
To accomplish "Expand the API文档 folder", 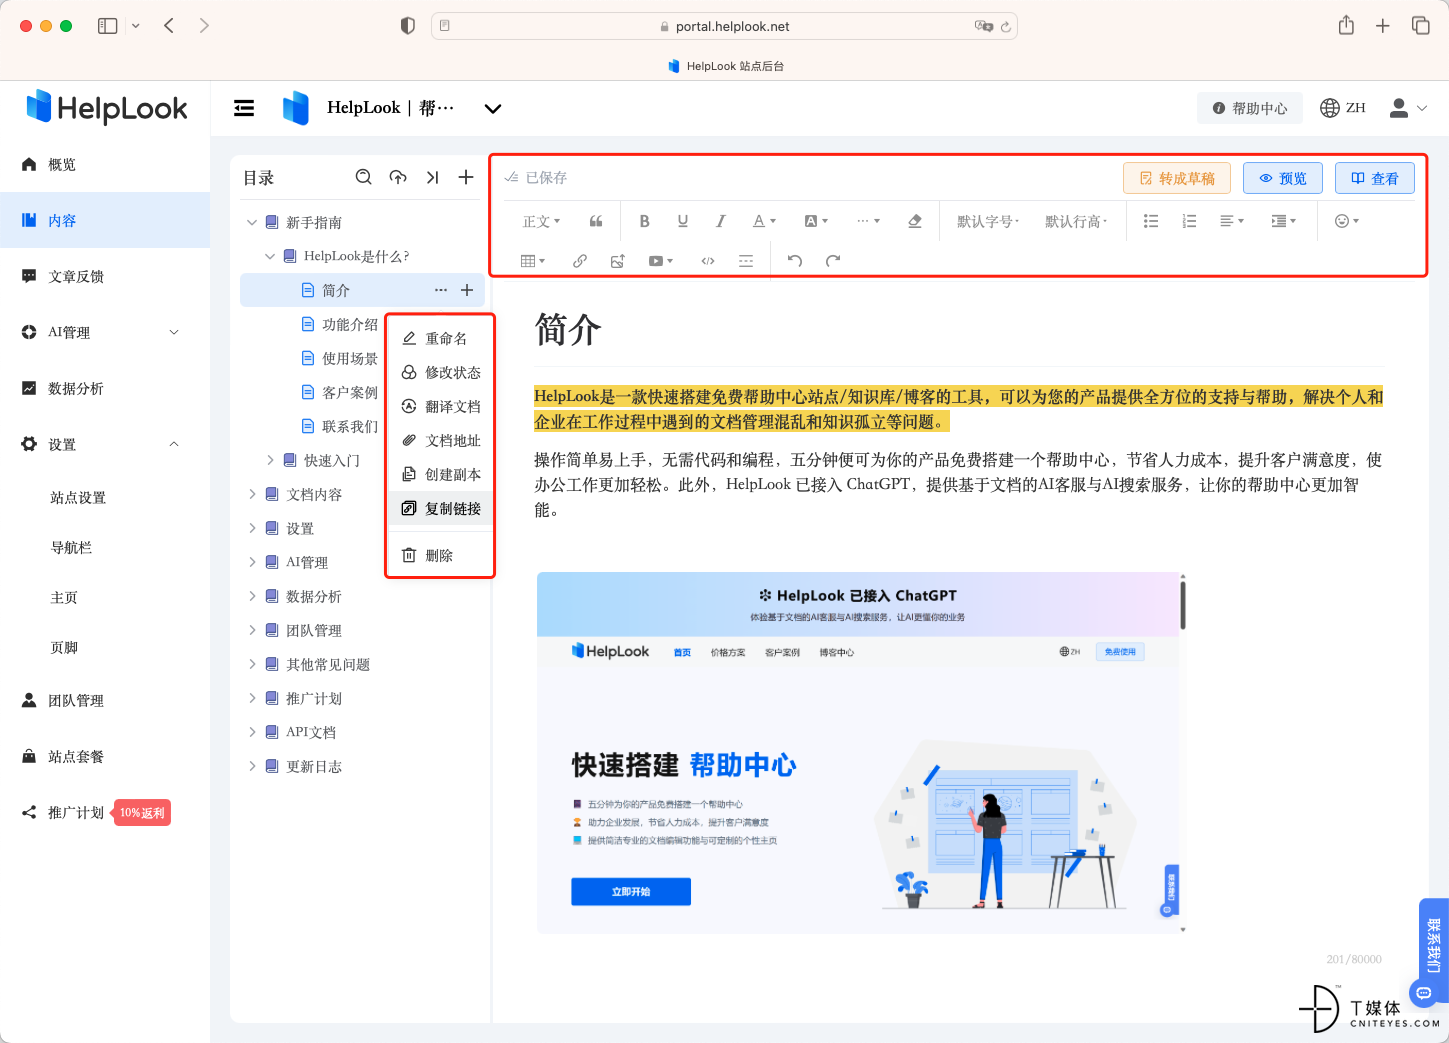I will pos(252,732).
